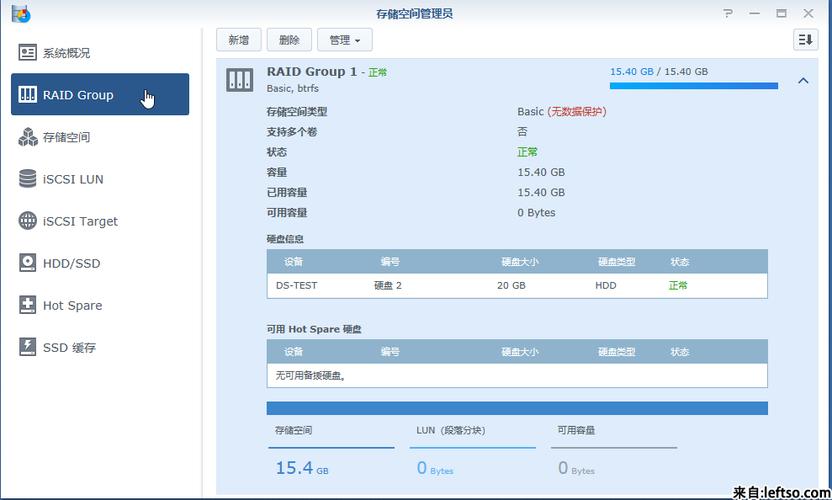Open the iSCSI LUN section
Viewport: 832px width, 500px height.
pos(100,179)
